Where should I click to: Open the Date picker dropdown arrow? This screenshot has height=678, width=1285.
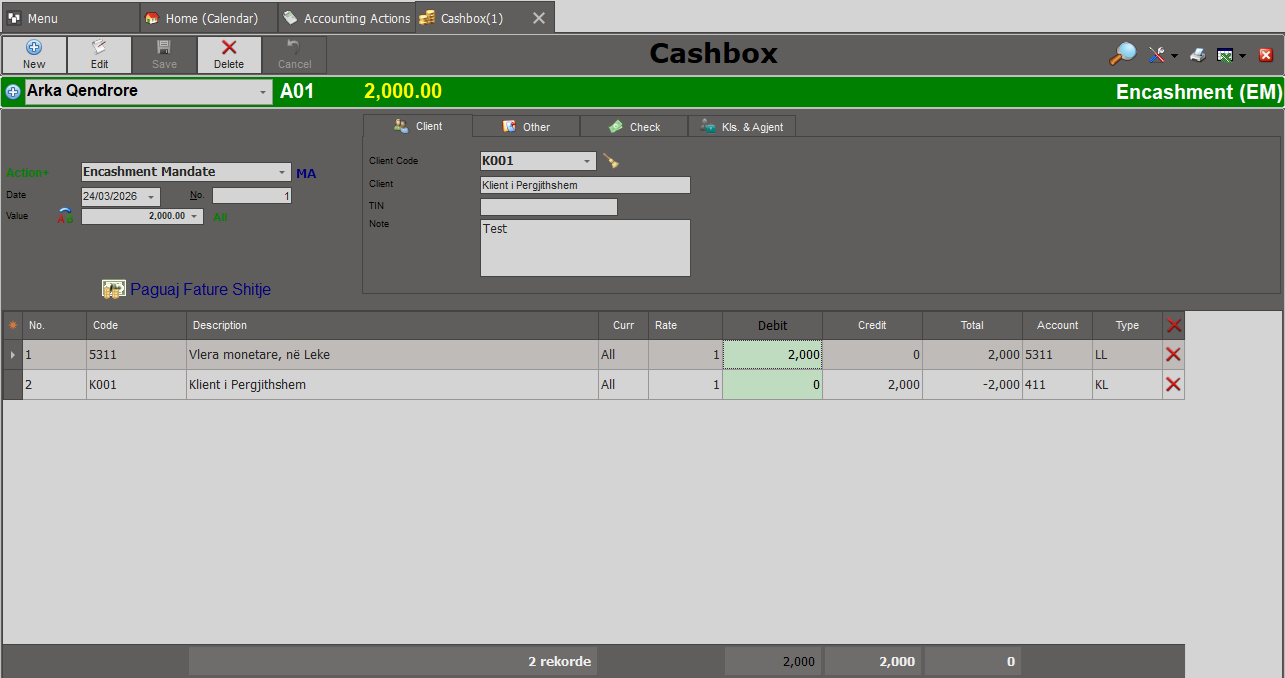click(151, 197)
